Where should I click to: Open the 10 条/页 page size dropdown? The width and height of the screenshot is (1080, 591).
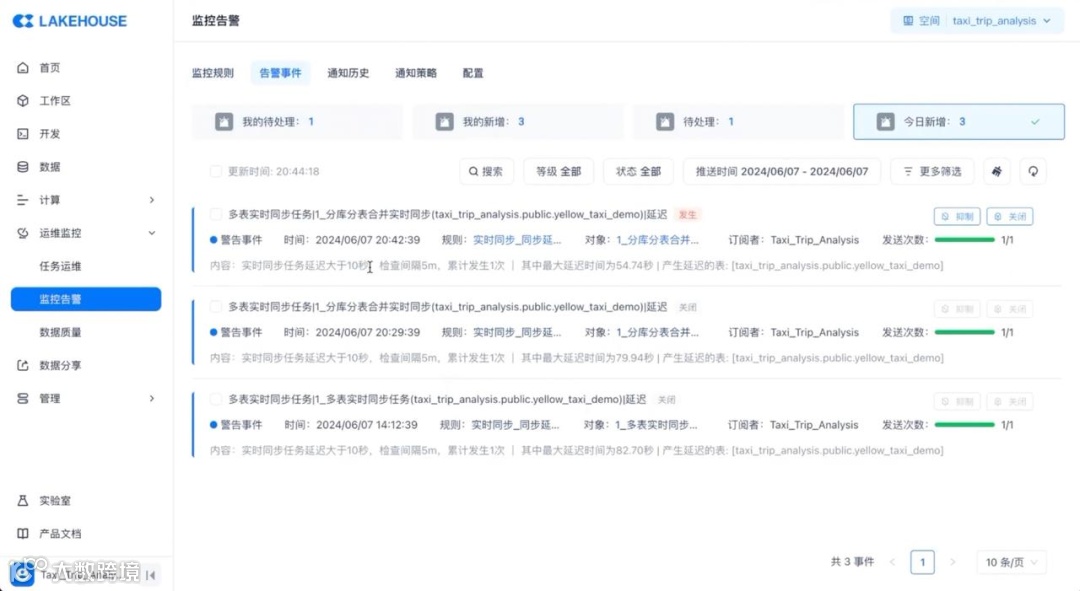pos(1011,562)
